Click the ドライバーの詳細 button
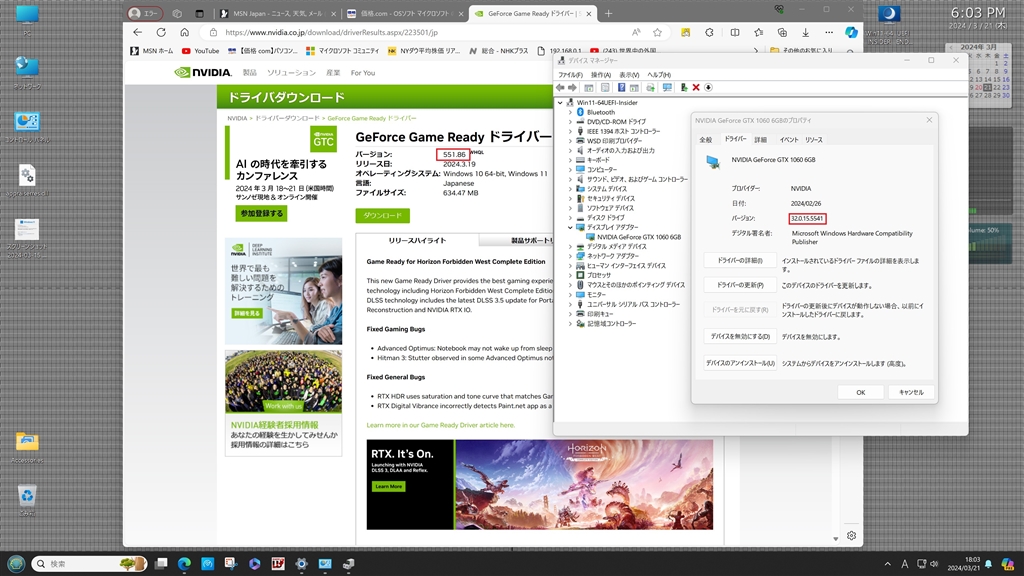Image resolution: width=1024 pixels, height=576 pixels. click(x=740, y=261)
